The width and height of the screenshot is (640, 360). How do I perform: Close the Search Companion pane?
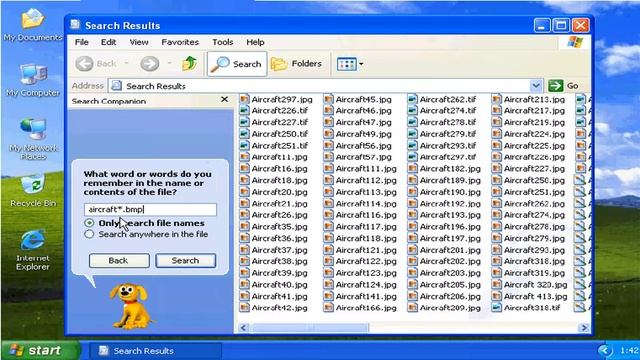[224, 99]
